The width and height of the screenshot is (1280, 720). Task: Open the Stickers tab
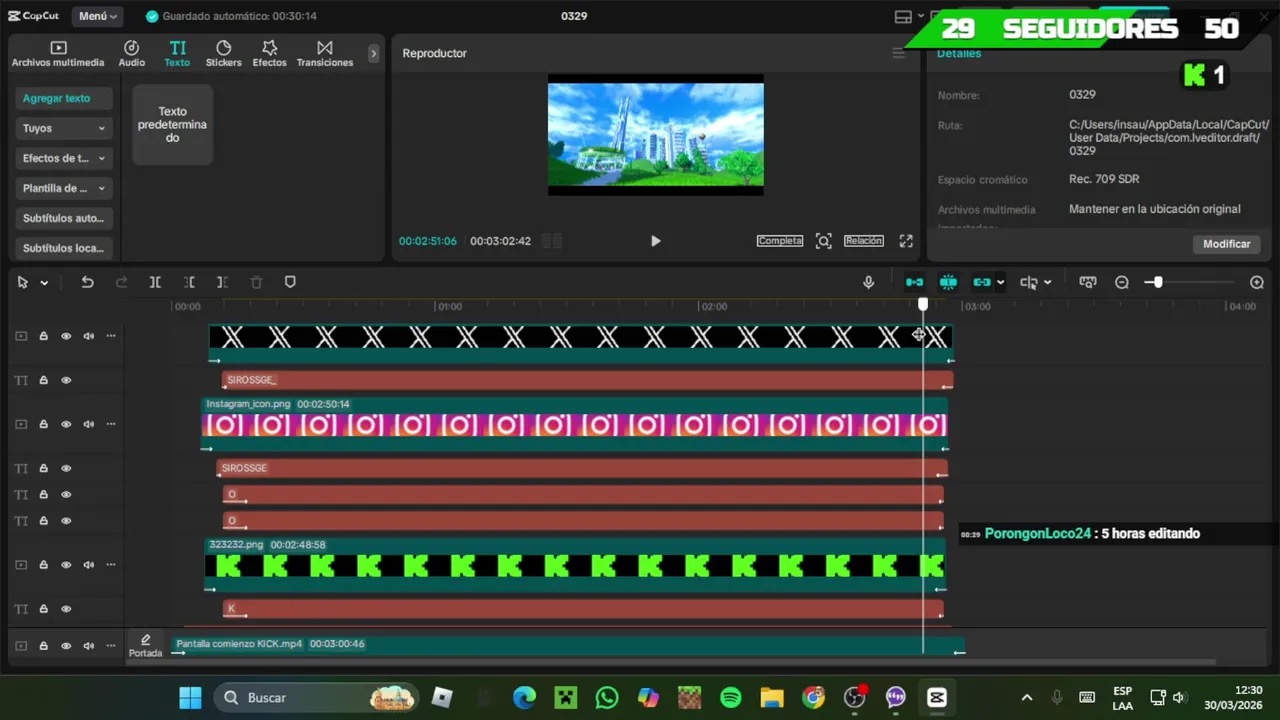[223, 54]
